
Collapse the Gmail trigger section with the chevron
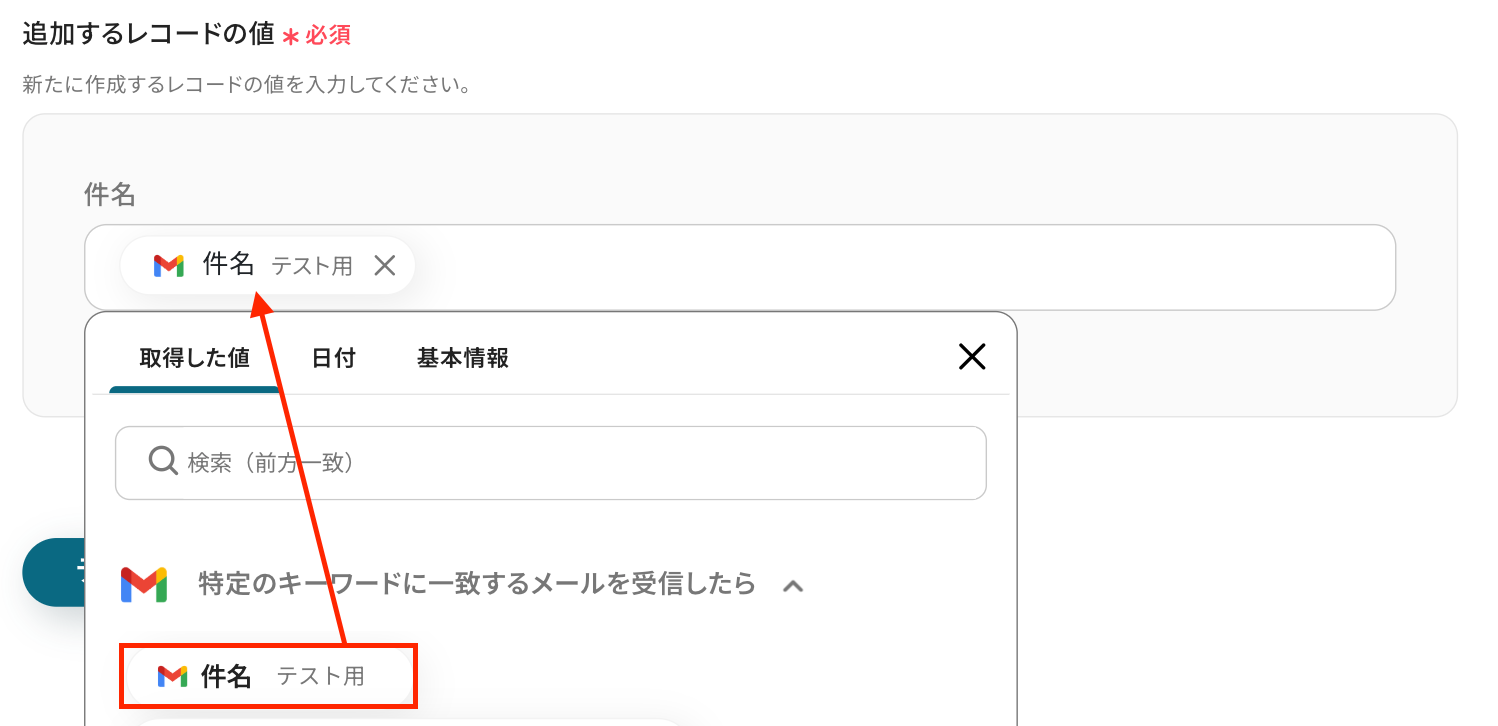coord(792,586)
